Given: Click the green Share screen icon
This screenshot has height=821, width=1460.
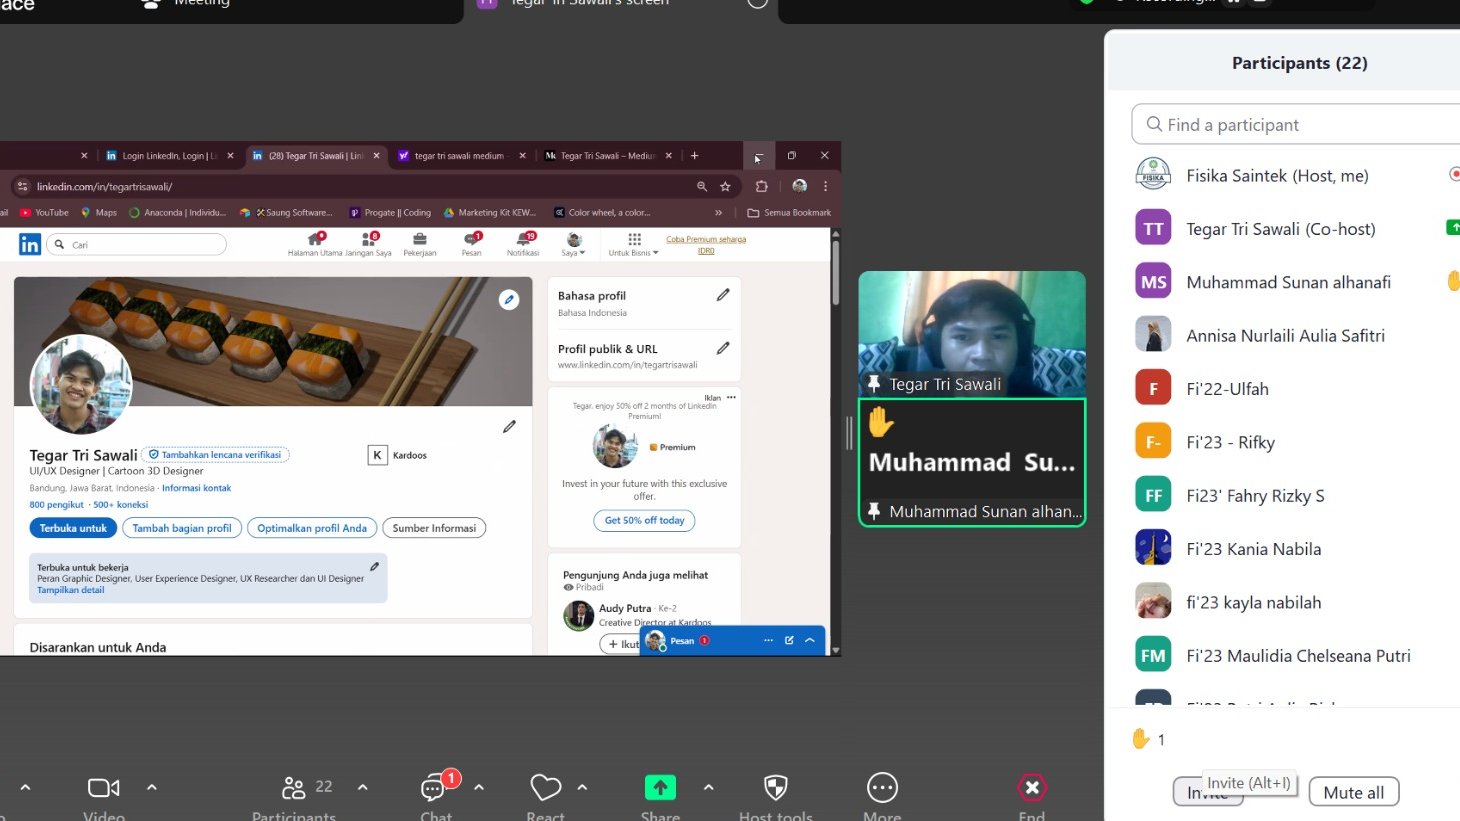Looking at the screenshot, I should (660, 789).
